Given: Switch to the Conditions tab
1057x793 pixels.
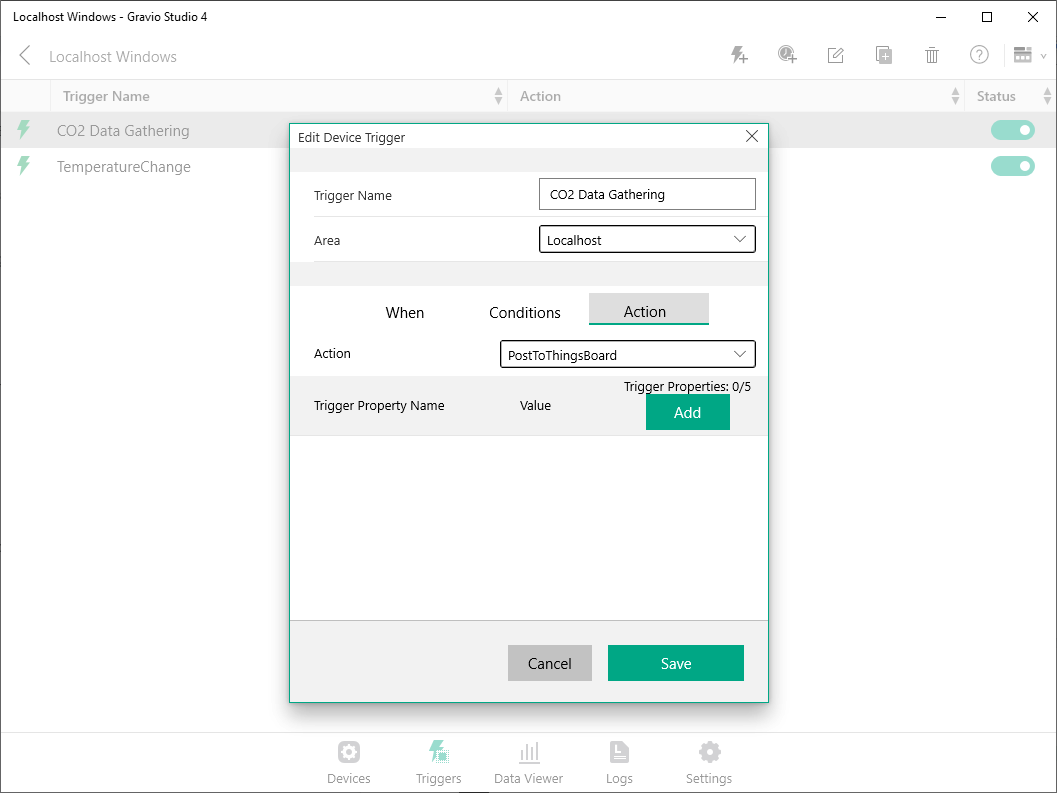Looking at the screenshot, I should click(x=524, y=312).
